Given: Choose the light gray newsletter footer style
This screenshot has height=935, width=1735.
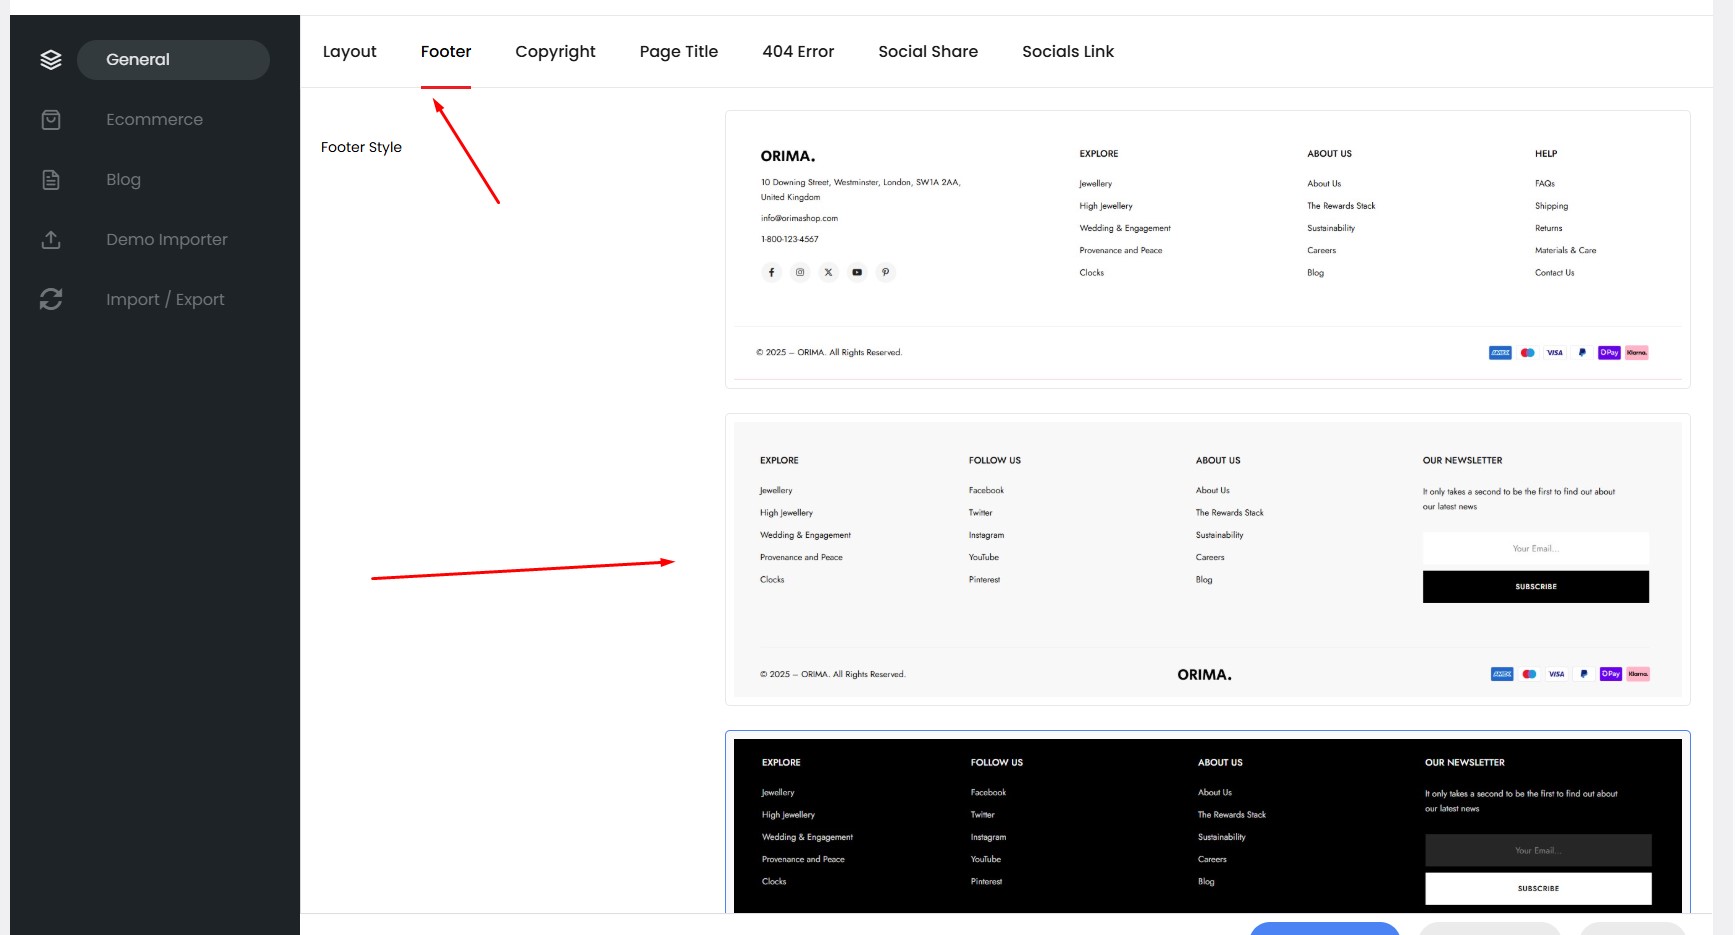Looking at the screenshot, I should [x=1207, y=559].
